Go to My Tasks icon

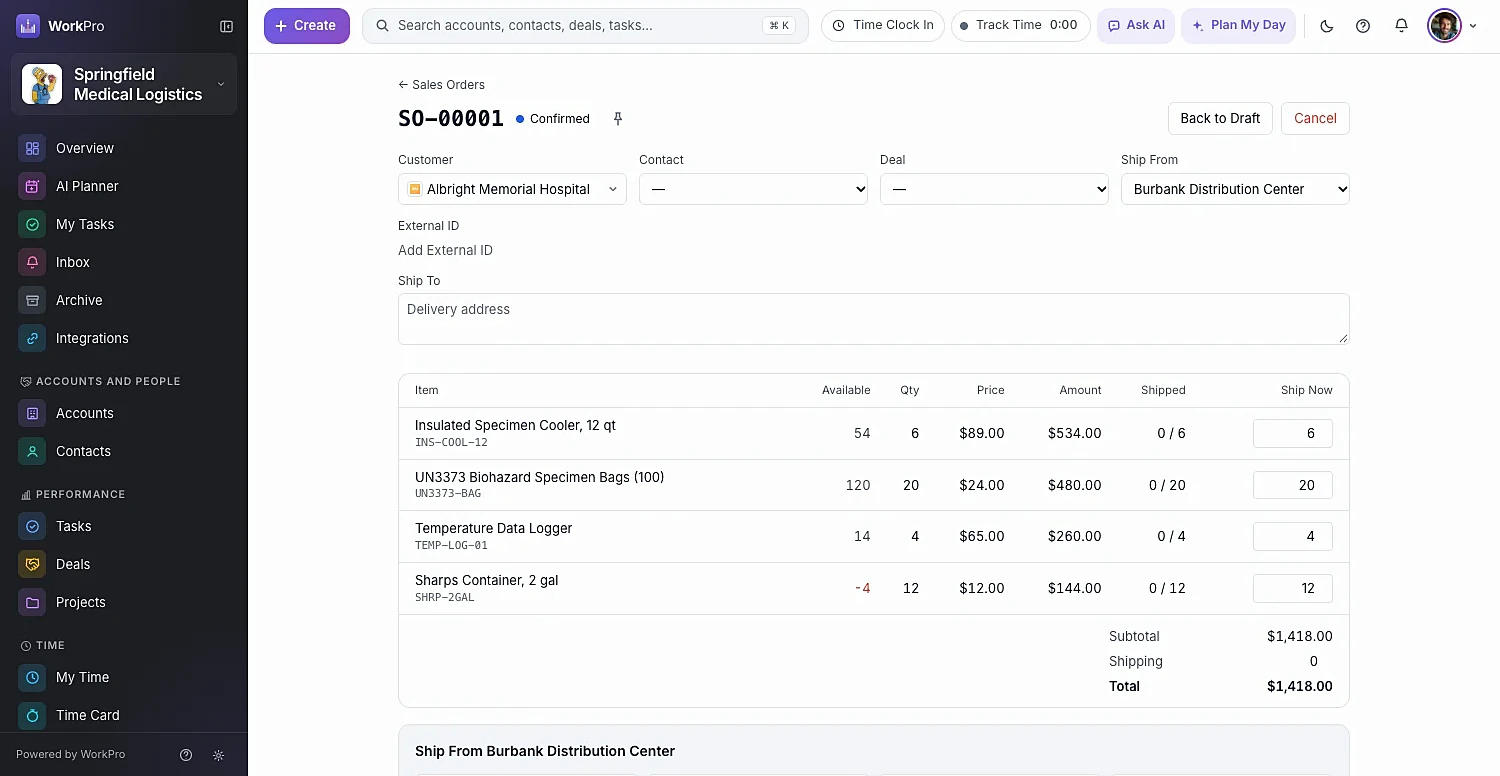coord(32,224)
